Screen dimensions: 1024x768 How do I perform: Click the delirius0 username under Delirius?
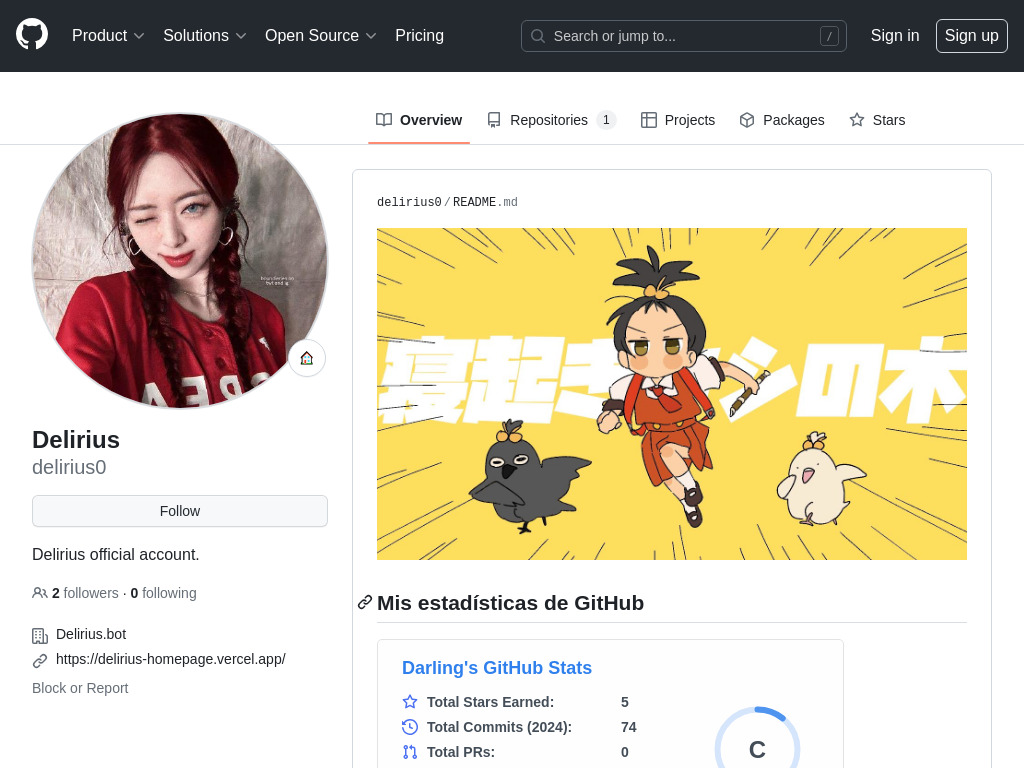pos(69,467)
